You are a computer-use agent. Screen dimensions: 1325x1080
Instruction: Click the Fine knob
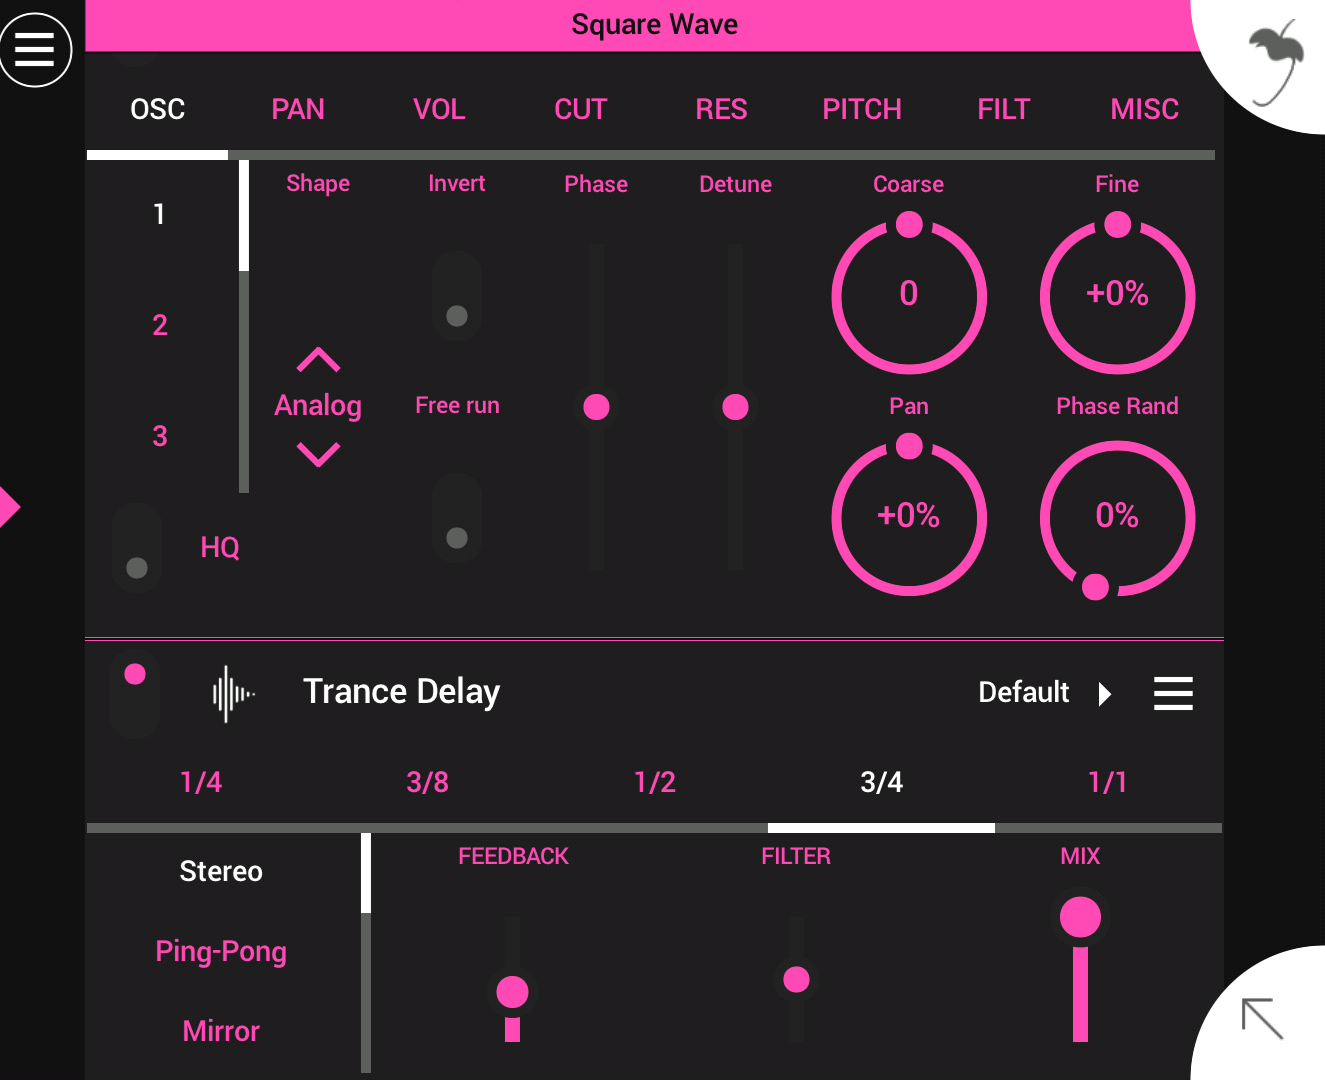1117,296
